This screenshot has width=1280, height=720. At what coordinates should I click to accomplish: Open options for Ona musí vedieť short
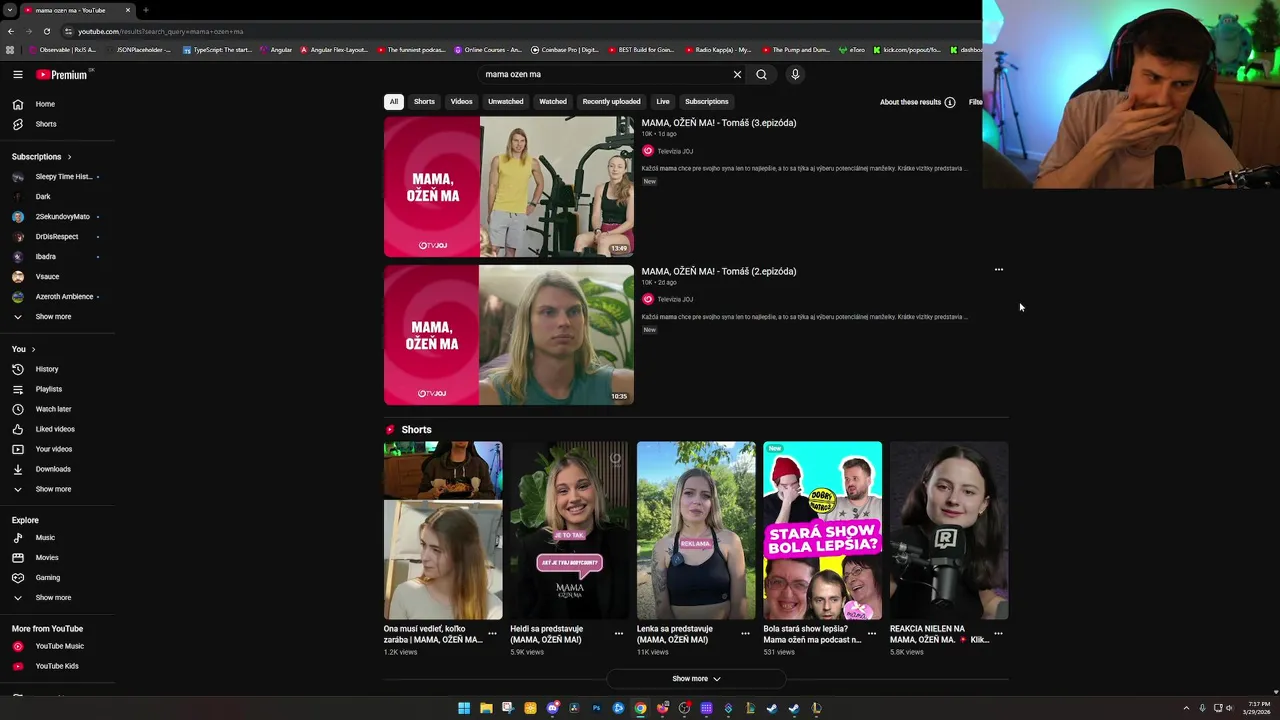[x=492, y=634]
